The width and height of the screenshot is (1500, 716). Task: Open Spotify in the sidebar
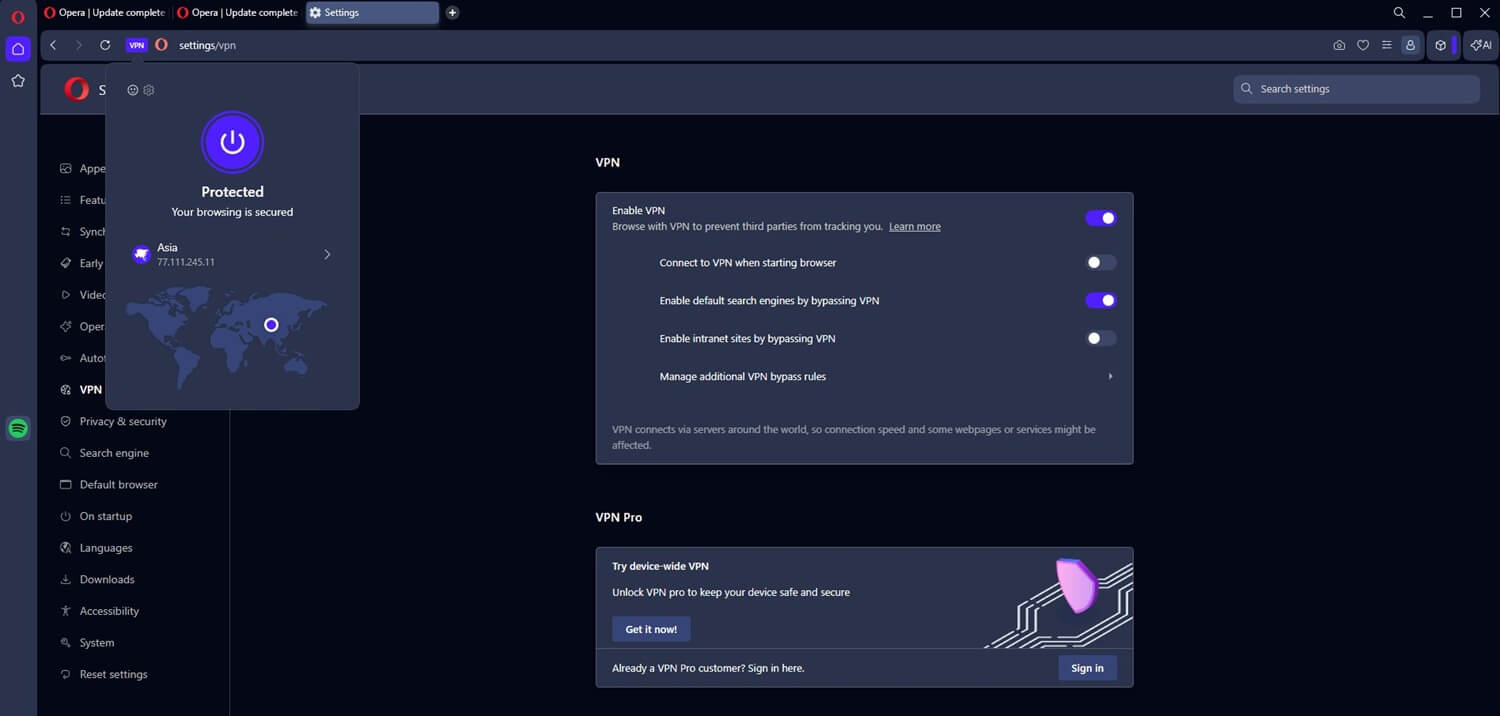18,428
